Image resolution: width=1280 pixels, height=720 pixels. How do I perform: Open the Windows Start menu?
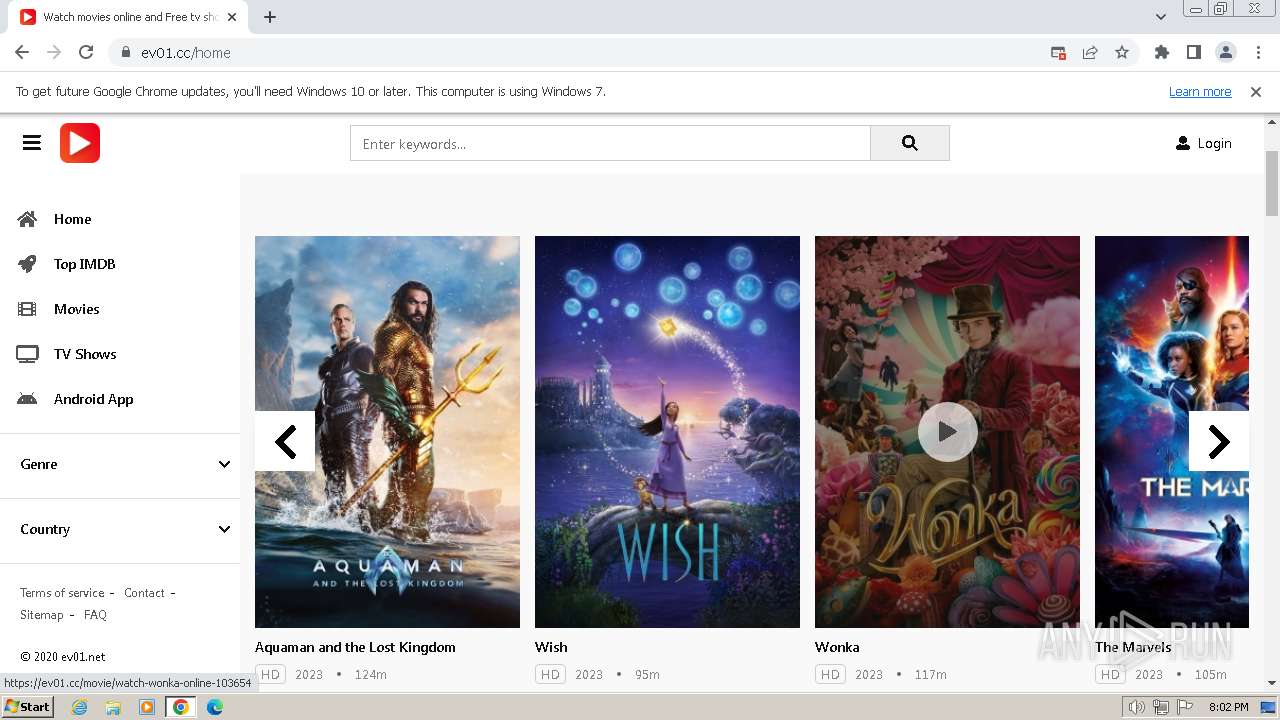tap(27, 707)
